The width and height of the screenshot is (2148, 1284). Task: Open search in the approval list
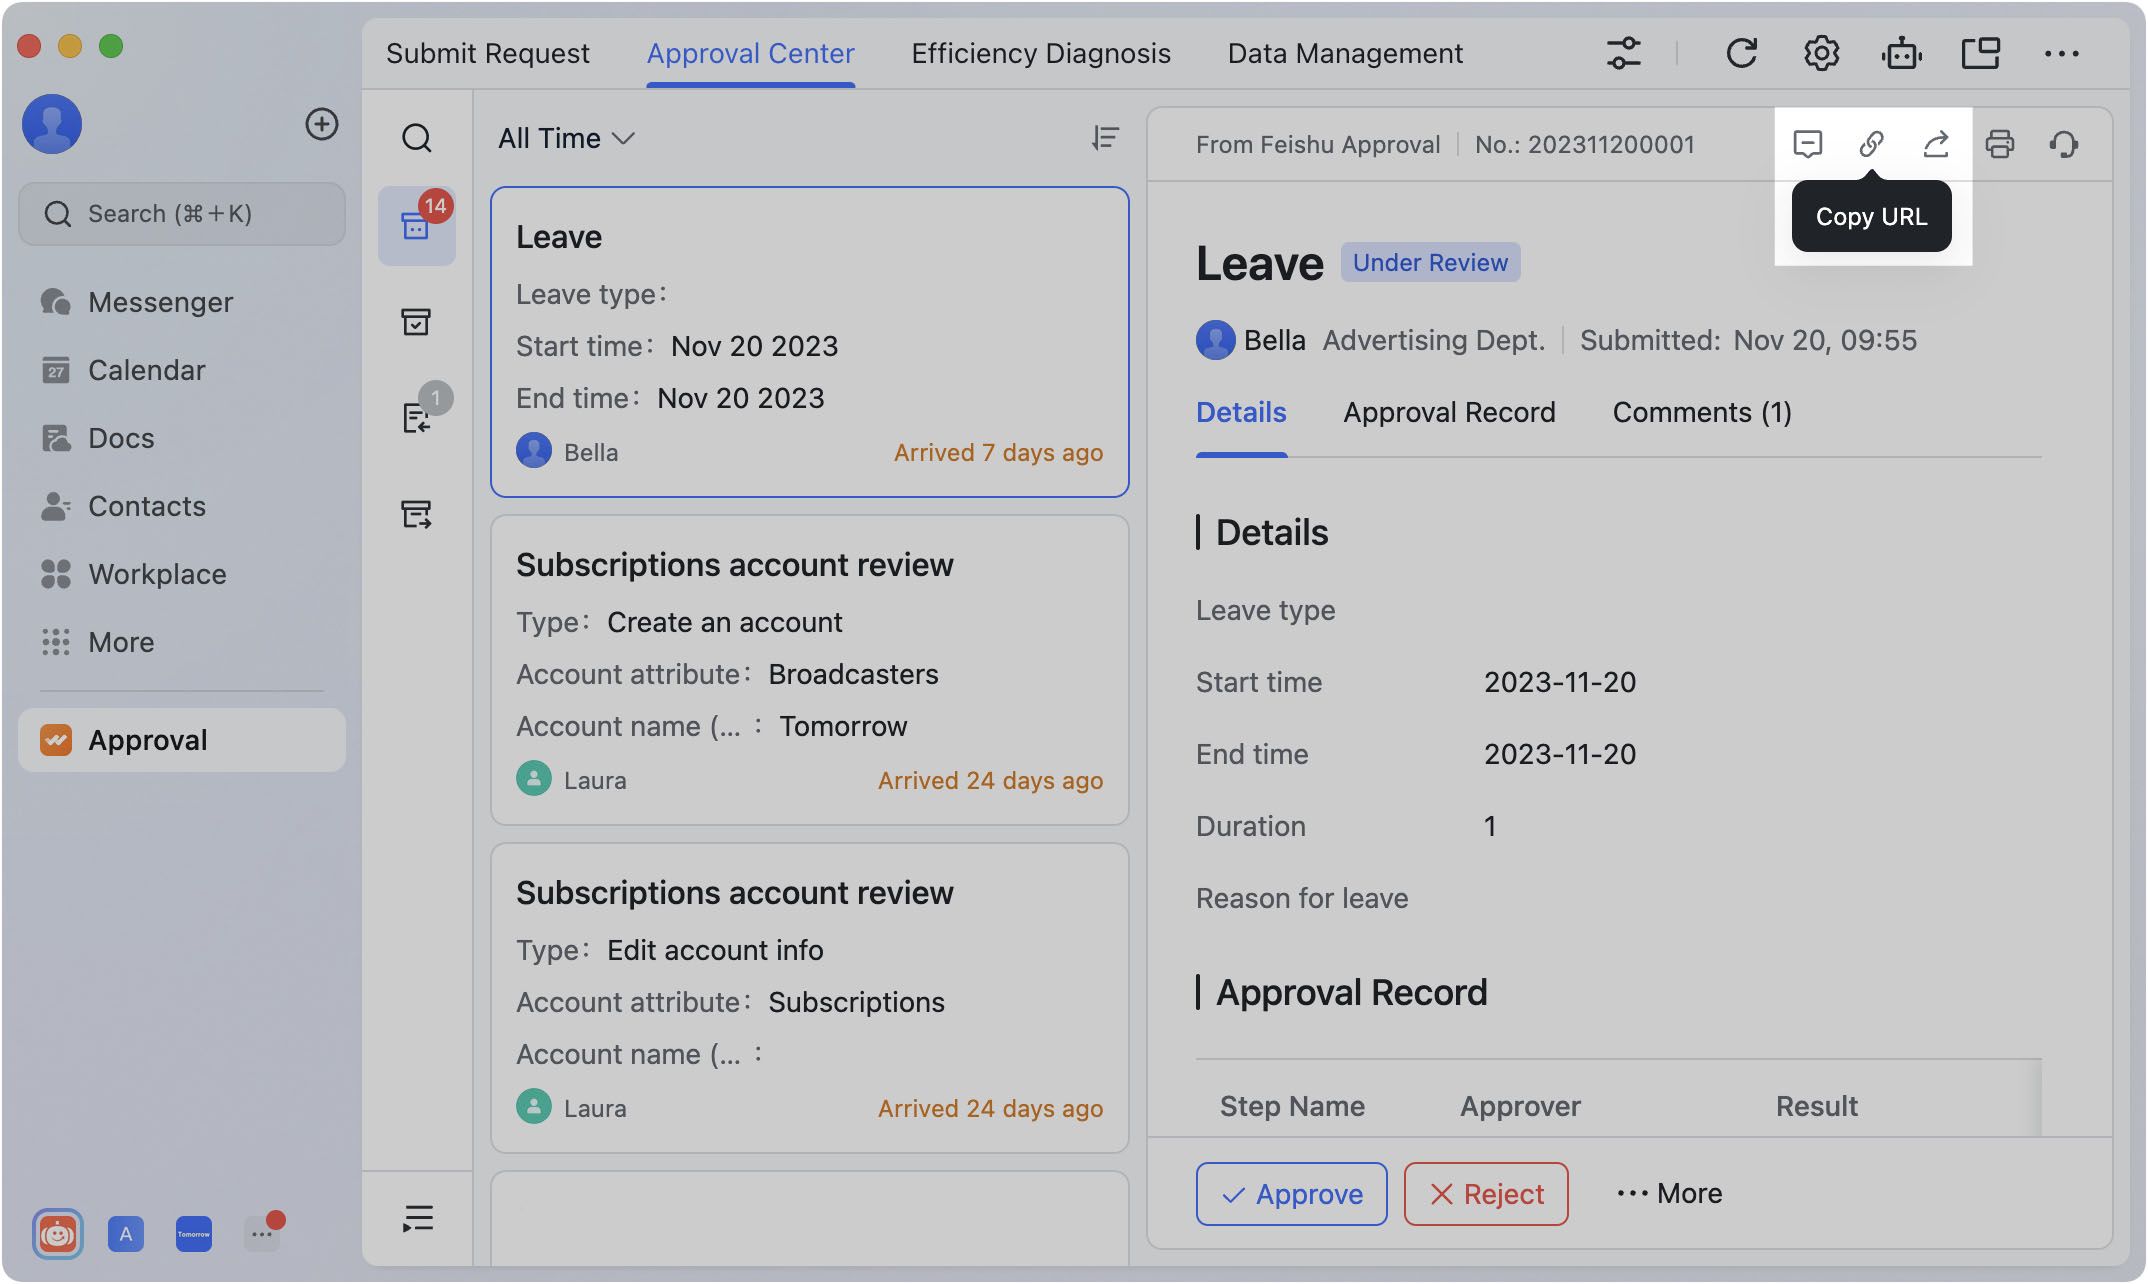417,139
